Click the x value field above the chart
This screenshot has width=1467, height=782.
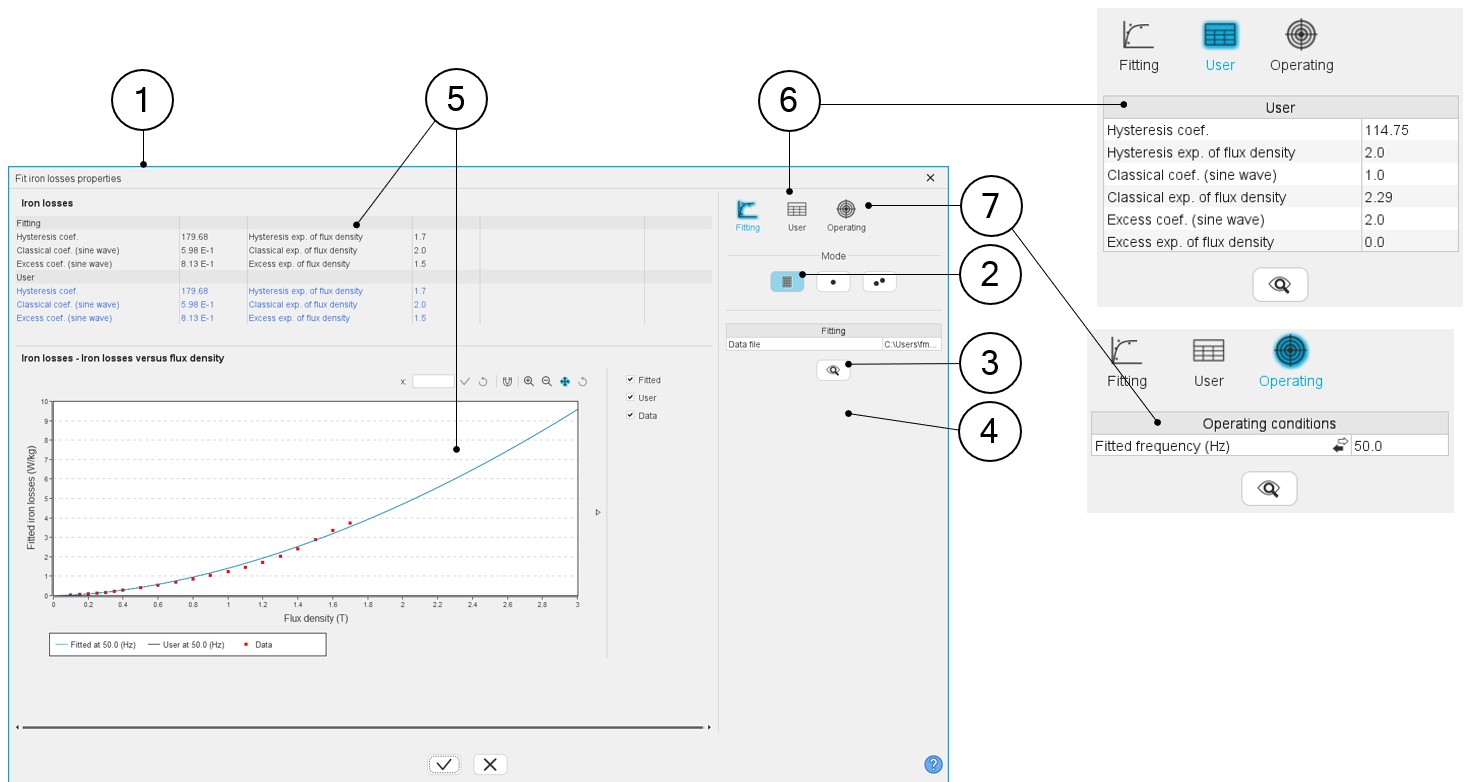pos(433,381)
